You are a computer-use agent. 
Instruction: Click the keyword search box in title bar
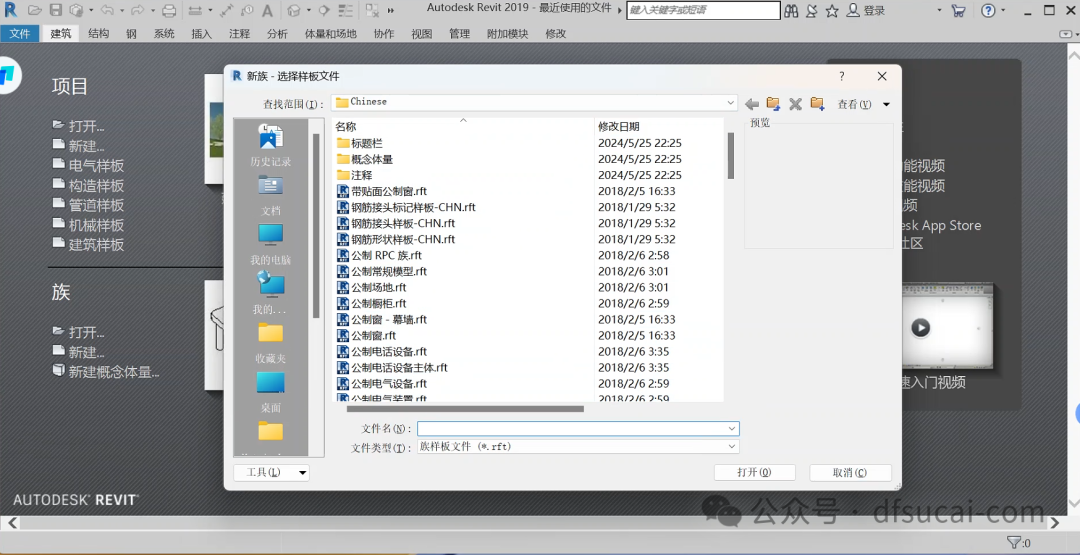point(703,10)
